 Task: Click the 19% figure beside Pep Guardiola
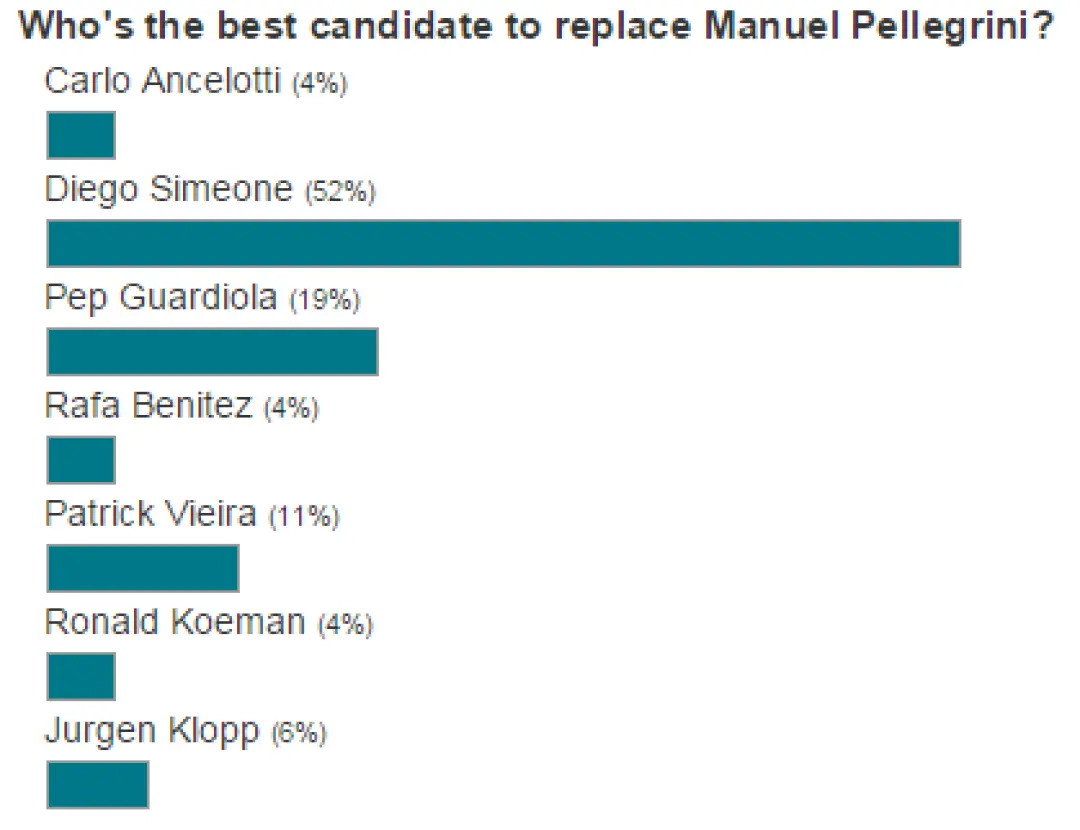tap(324, 300)
